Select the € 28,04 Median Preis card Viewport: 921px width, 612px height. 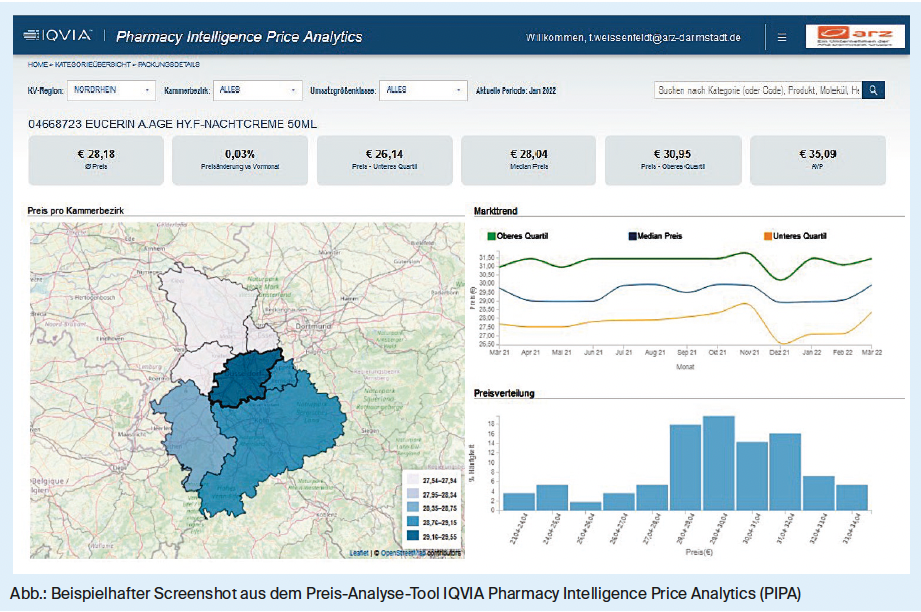tap(529, 160)
